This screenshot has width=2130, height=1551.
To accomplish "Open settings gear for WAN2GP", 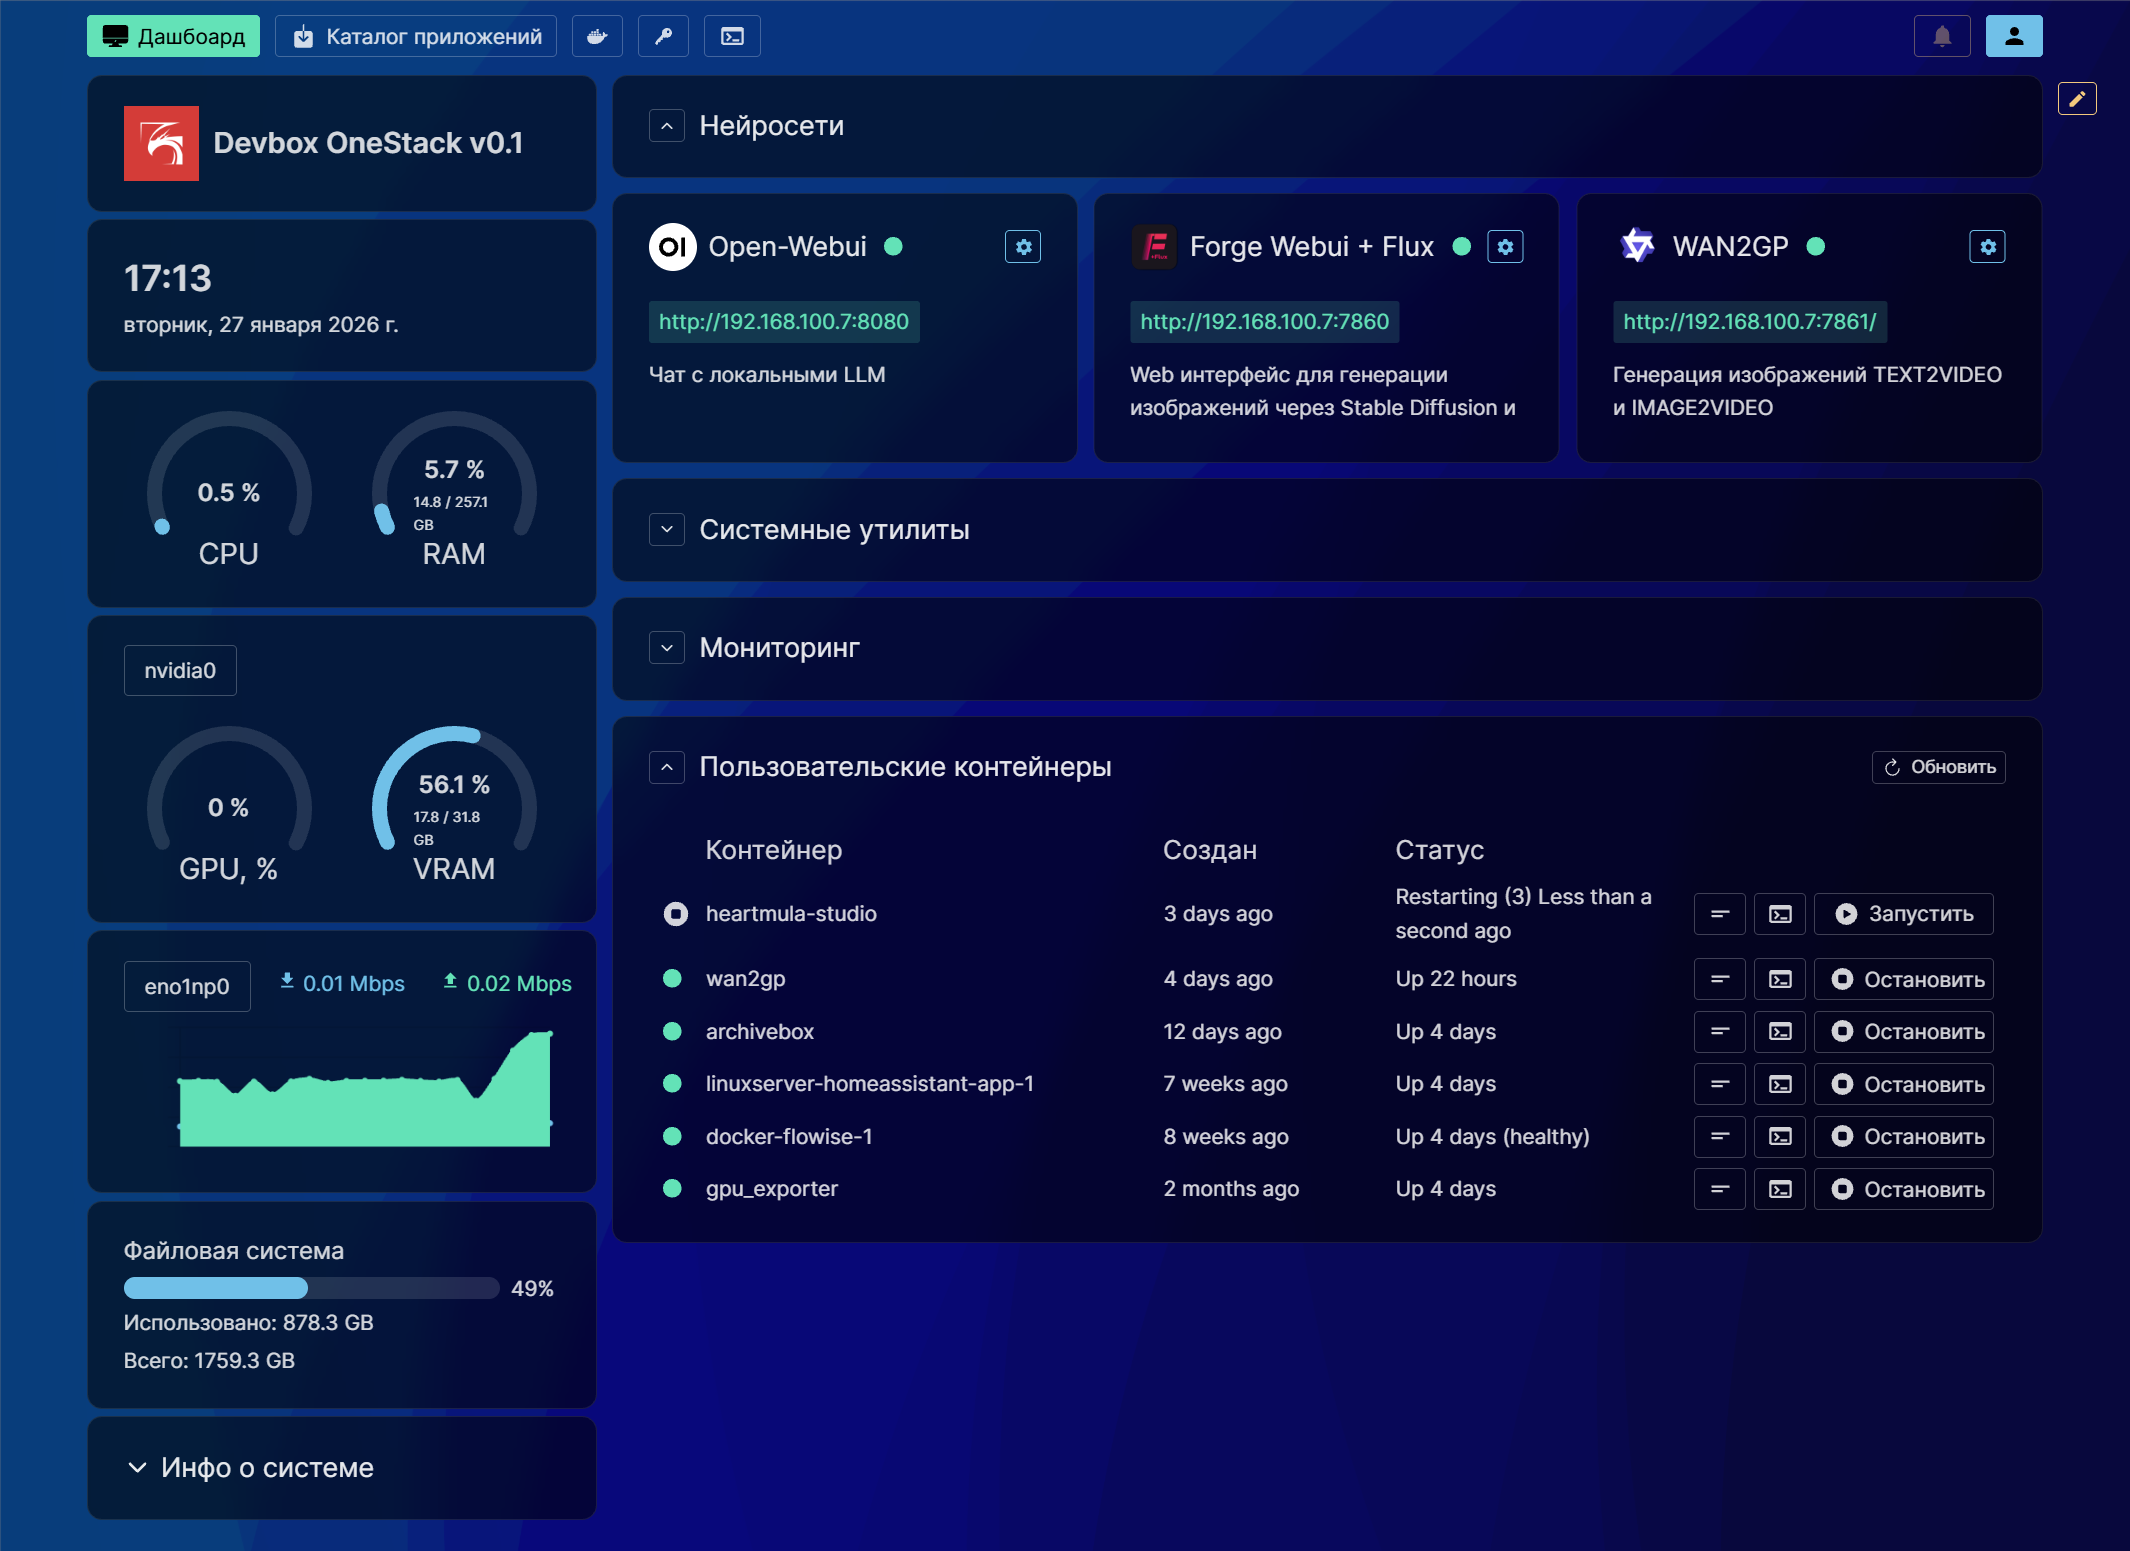I will tap(1987, 247).
